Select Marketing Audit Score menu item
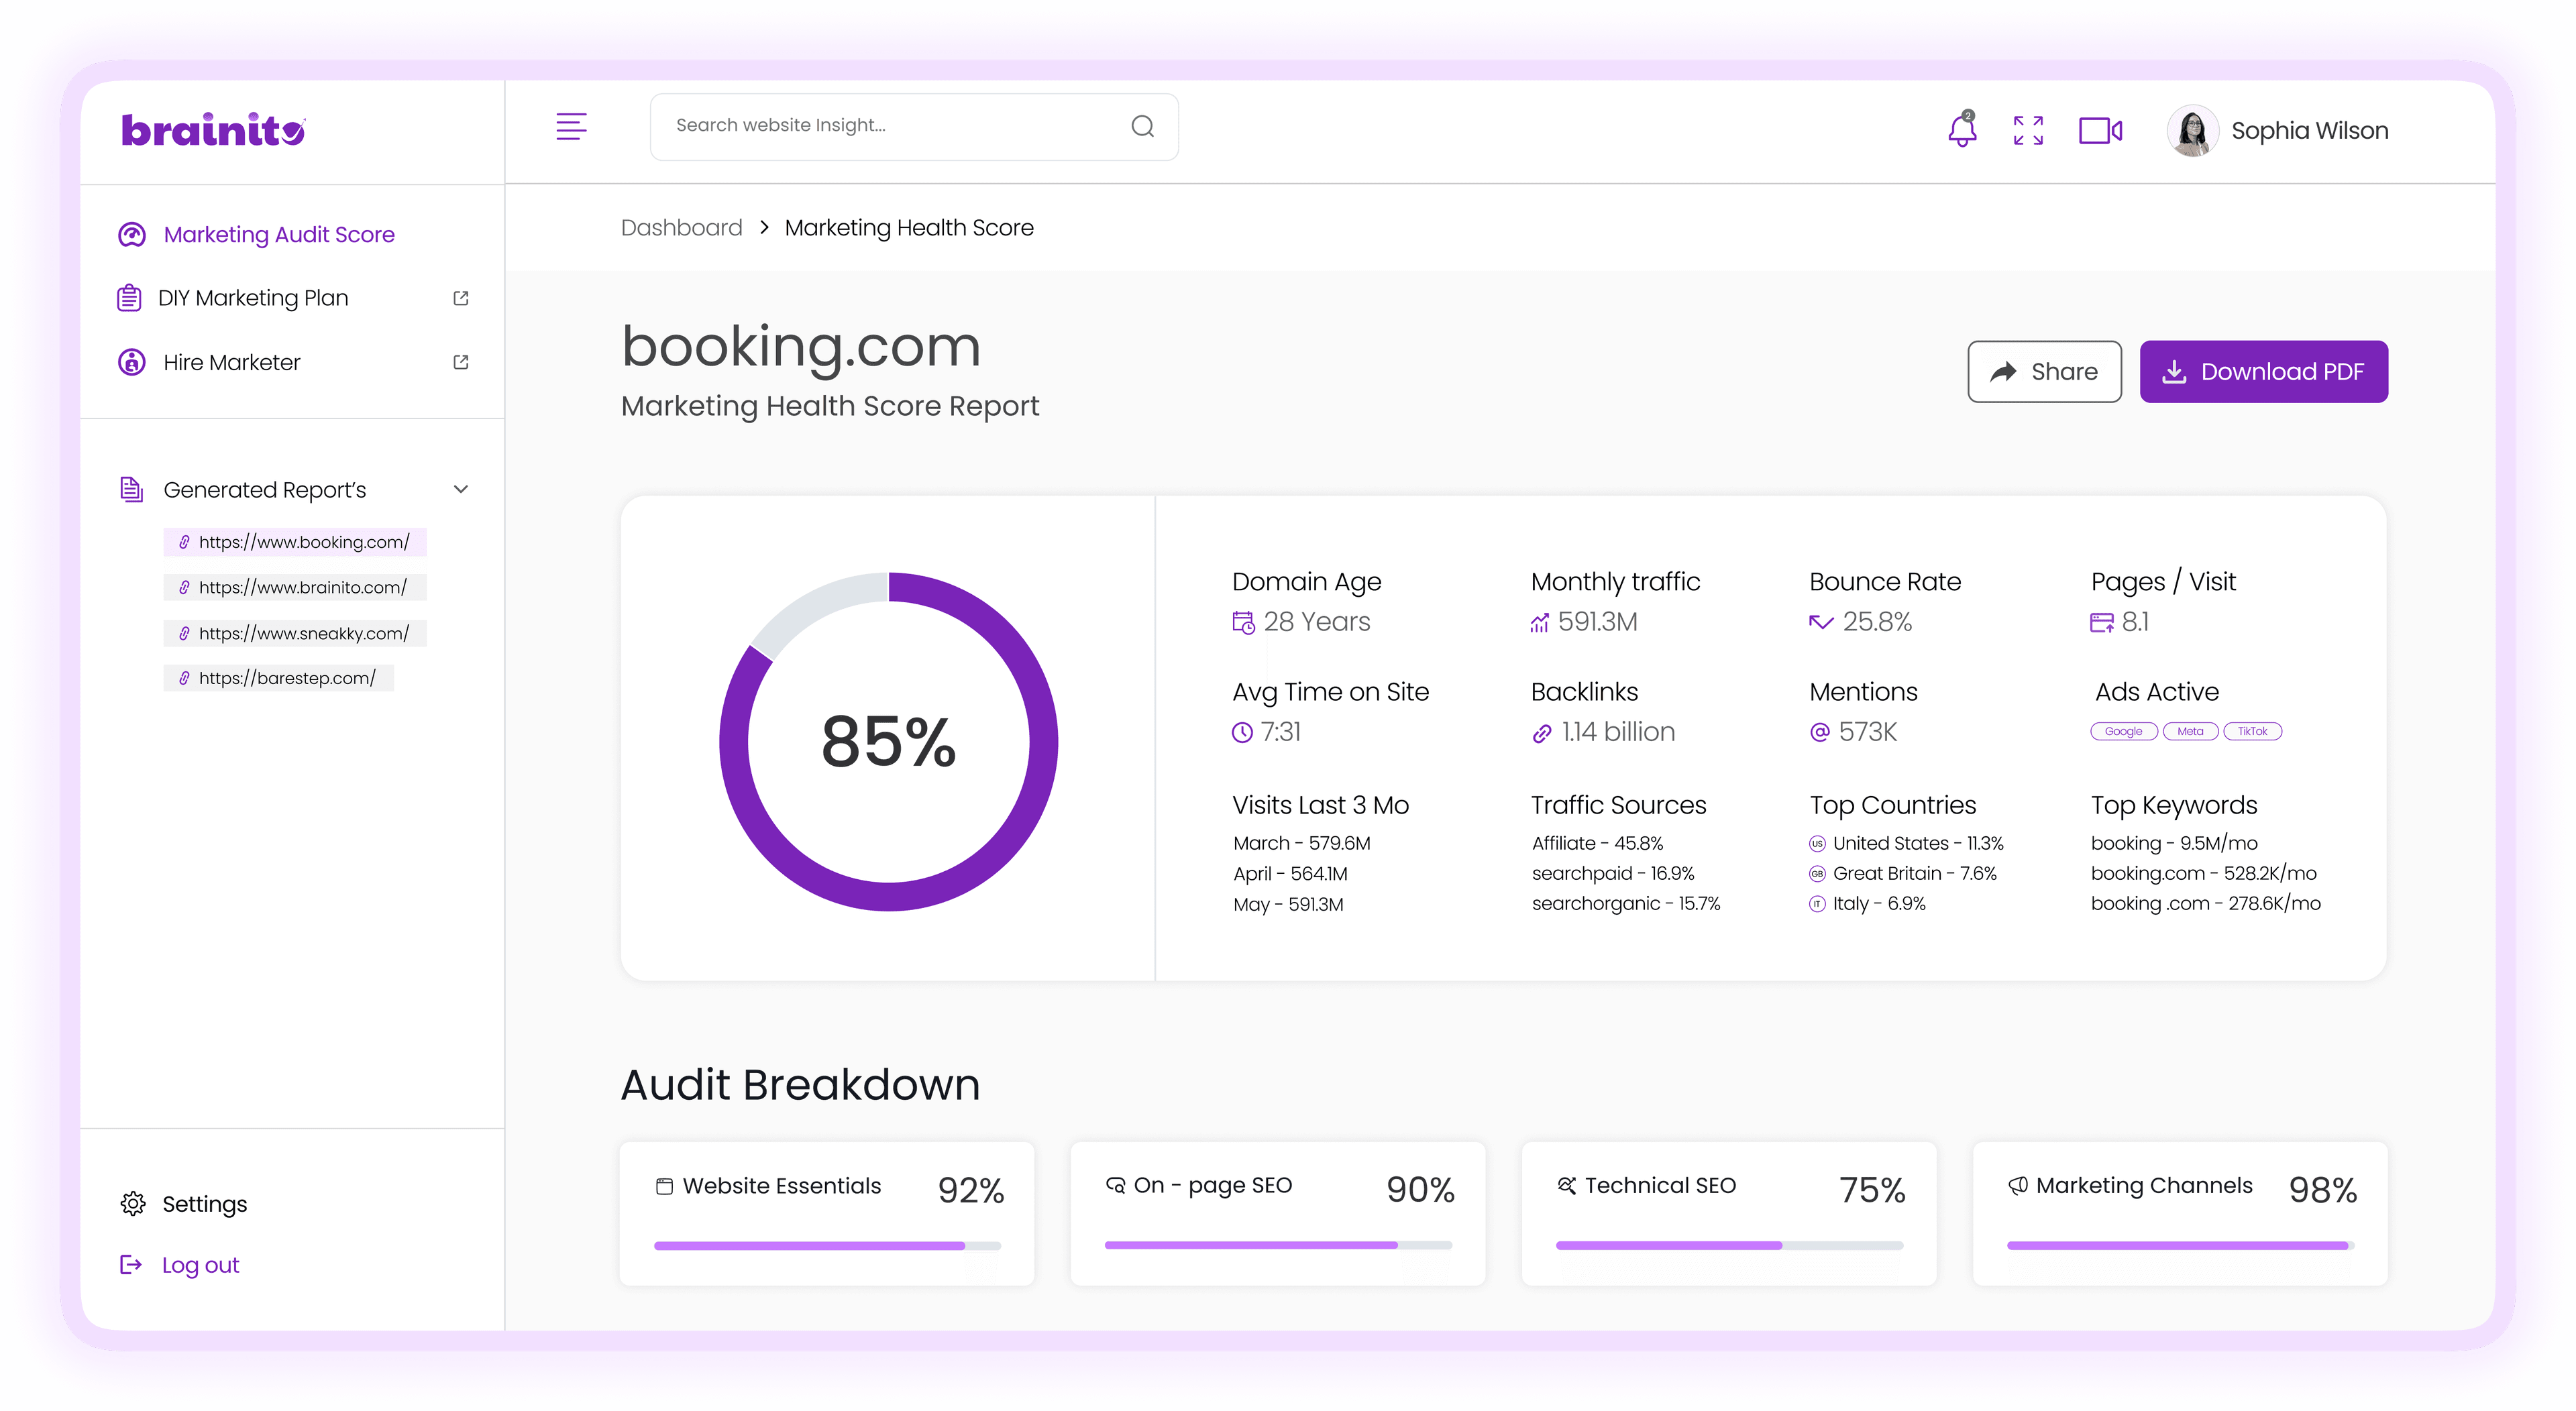This screenshot has height=1411, width=2576. pyautogui.click(x=257, y=234)
